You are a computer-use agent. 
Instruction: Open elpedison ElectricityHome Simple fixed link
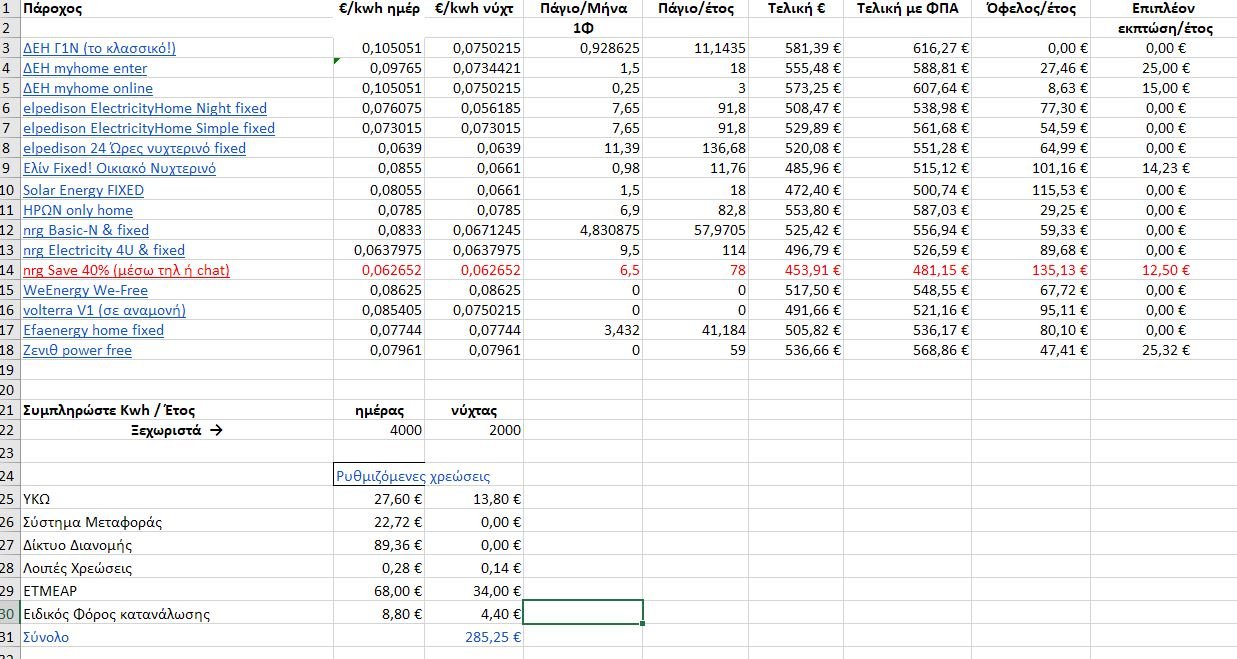pos(149,128)
